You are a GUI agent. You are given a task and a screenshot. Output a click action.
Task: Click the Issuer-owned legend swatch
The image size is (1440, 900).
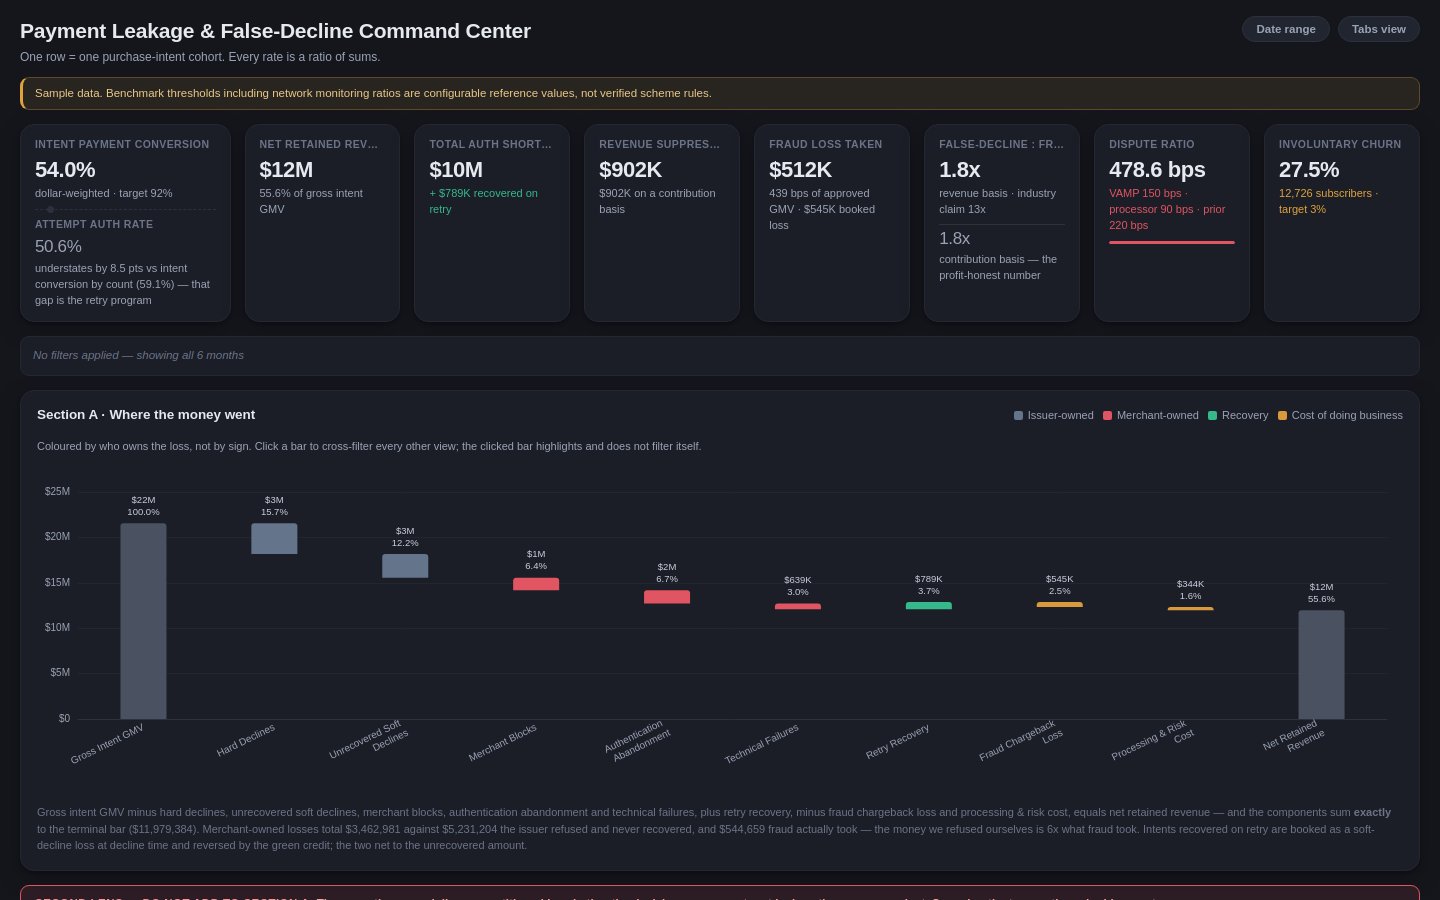[1018, 415]
